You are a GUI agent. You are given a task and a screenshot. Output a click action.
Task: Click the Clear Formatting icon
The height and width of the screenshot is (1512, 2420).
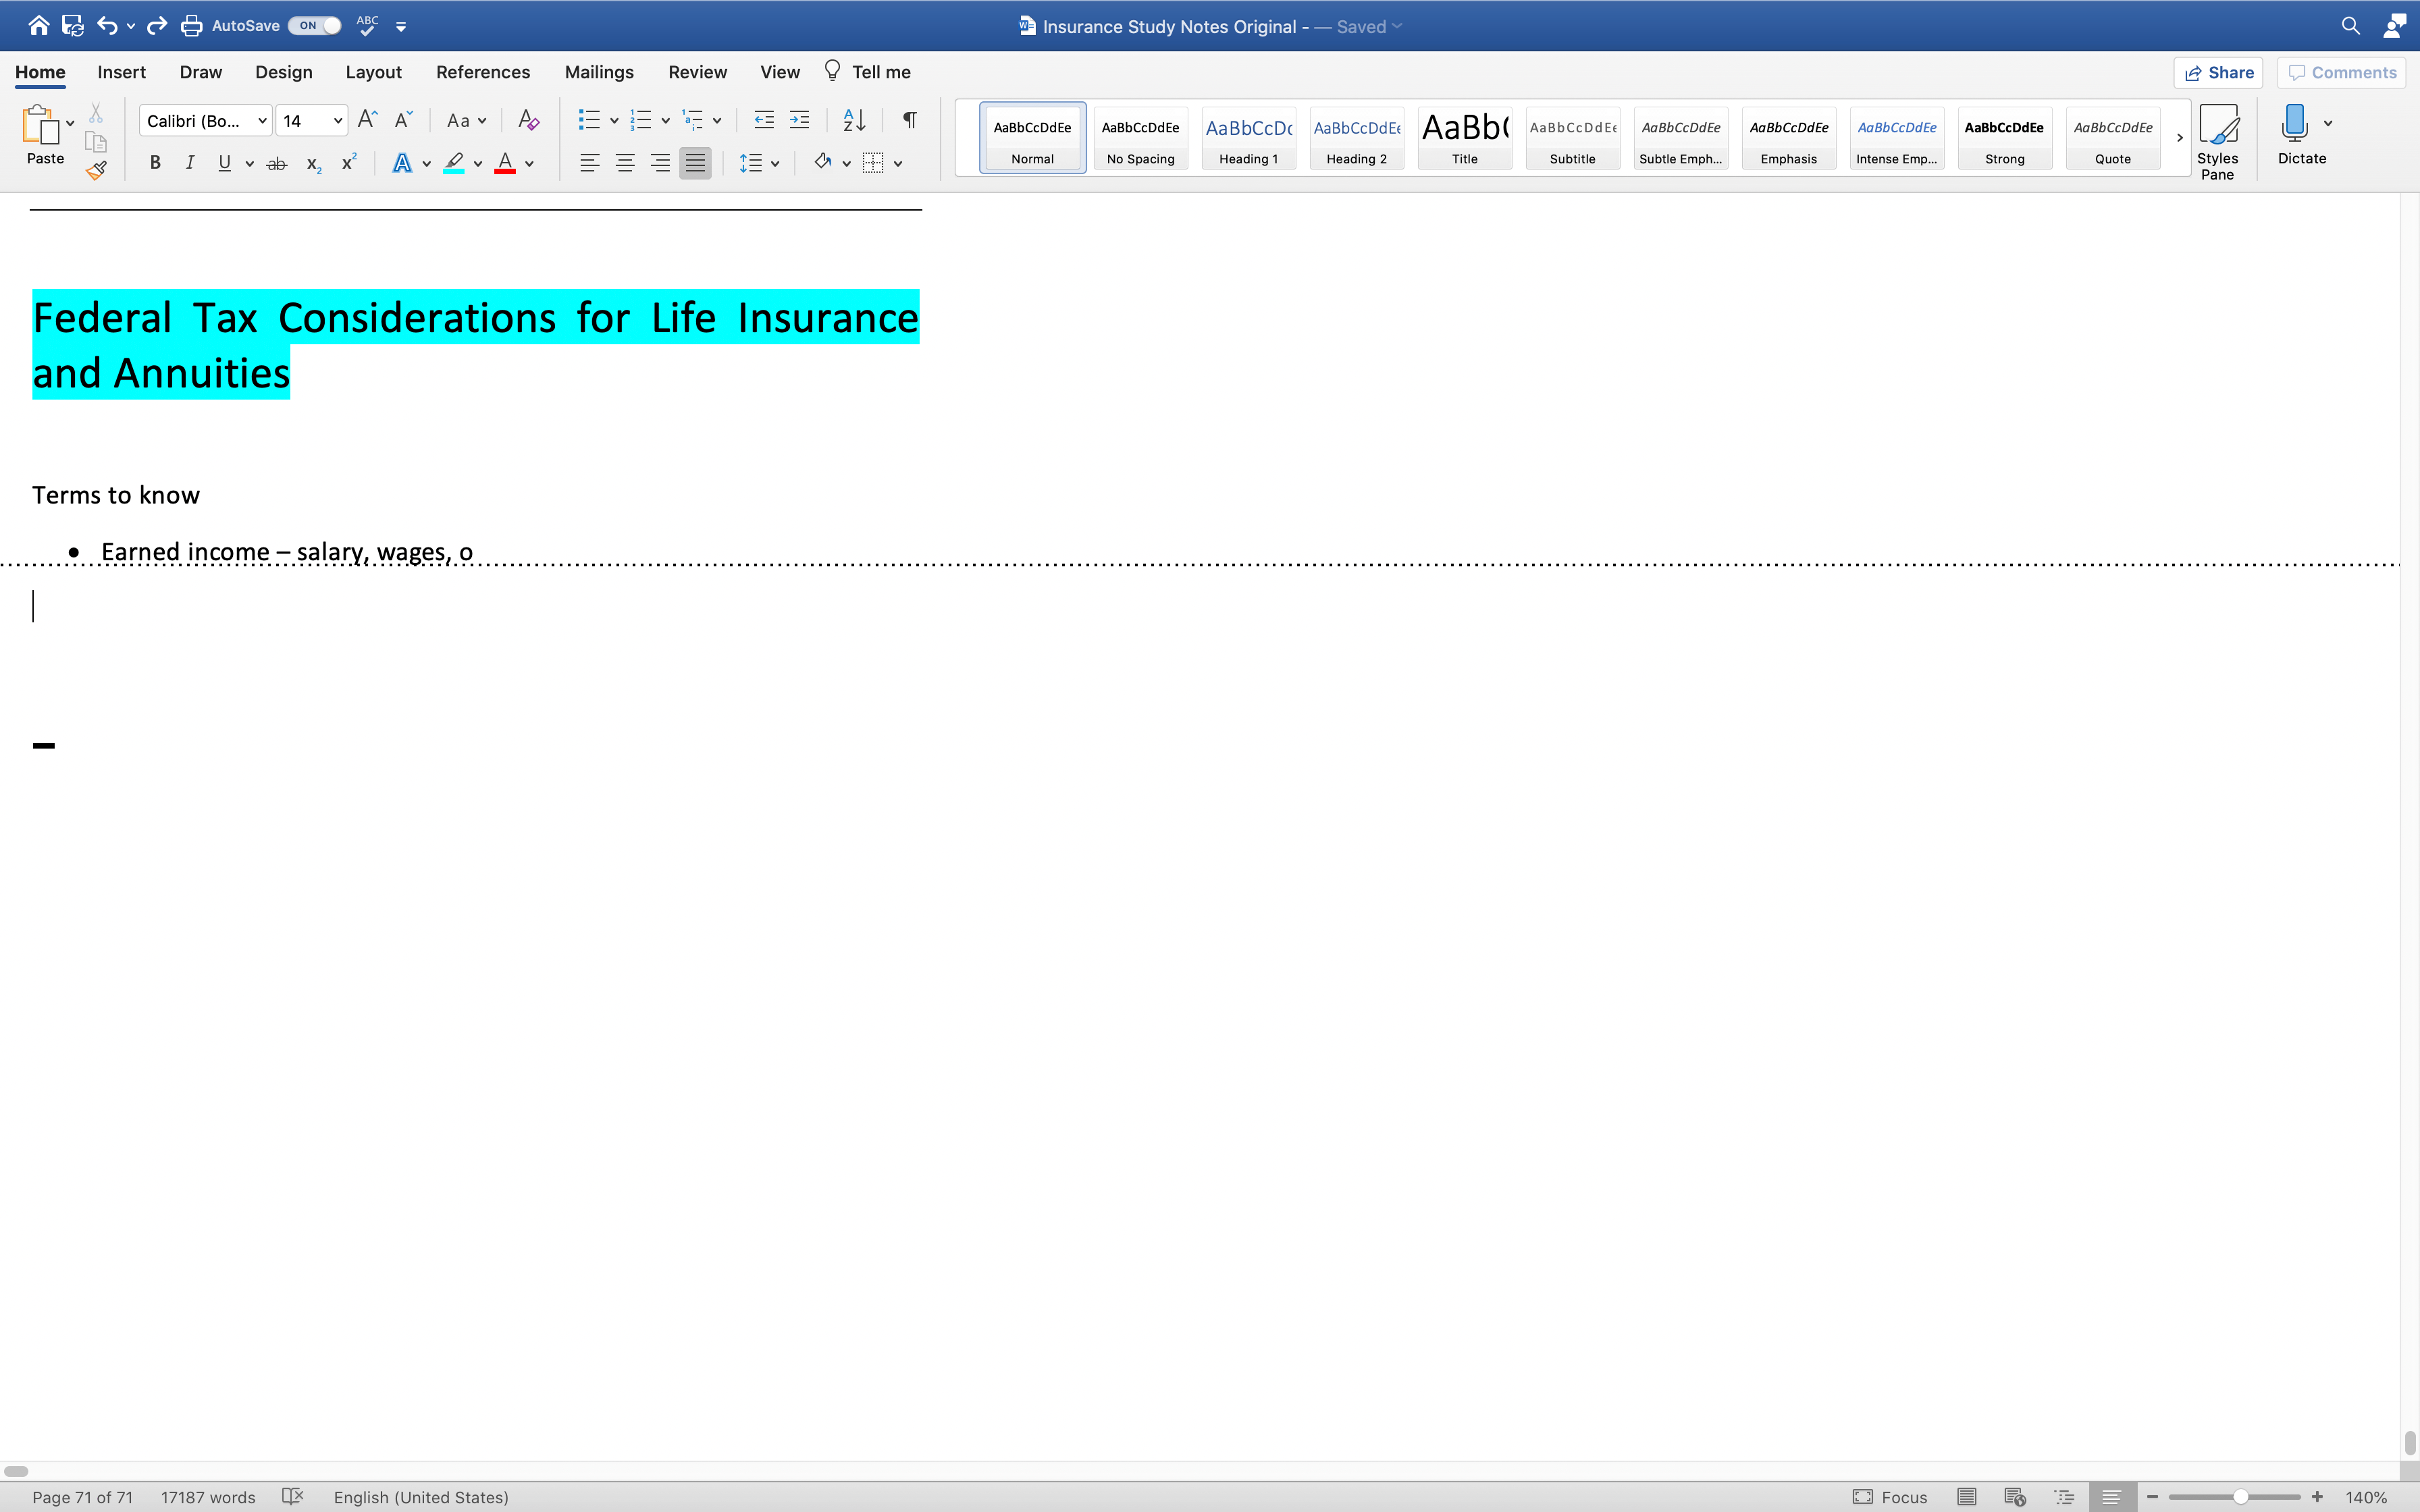(528, 121)
